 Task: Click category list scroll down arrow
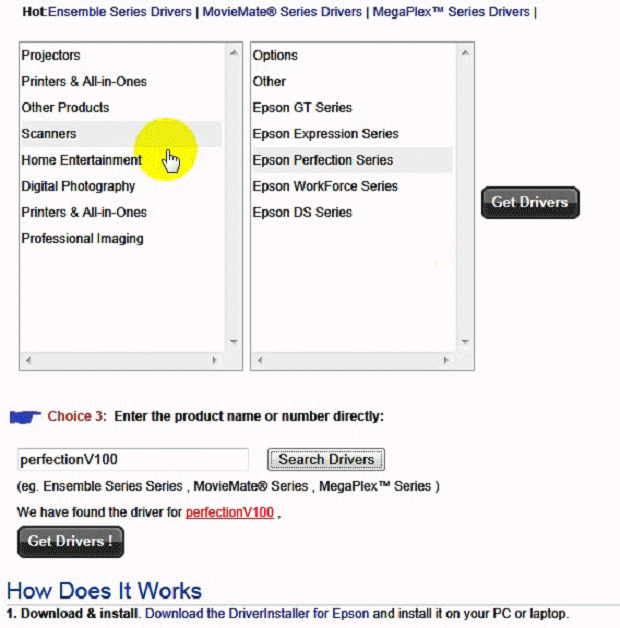coord(234,342)
